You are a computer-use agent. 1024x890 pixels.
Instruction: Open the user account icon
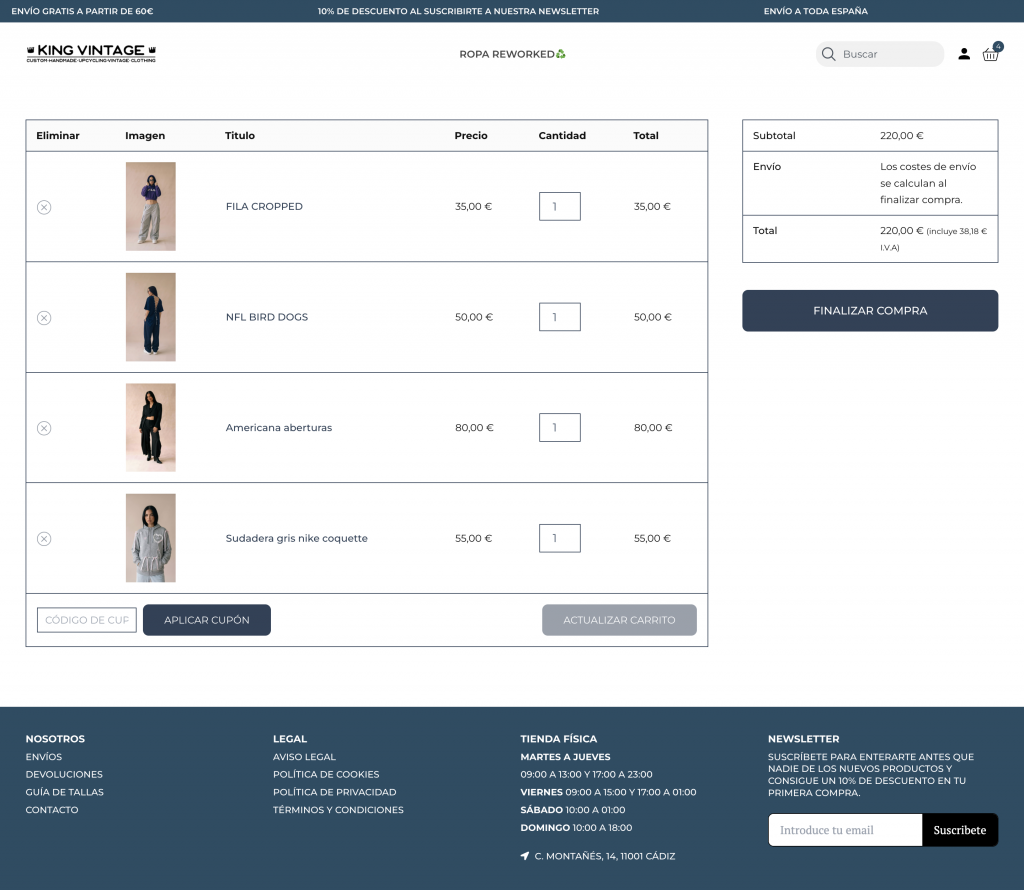[x=964, y=54]
